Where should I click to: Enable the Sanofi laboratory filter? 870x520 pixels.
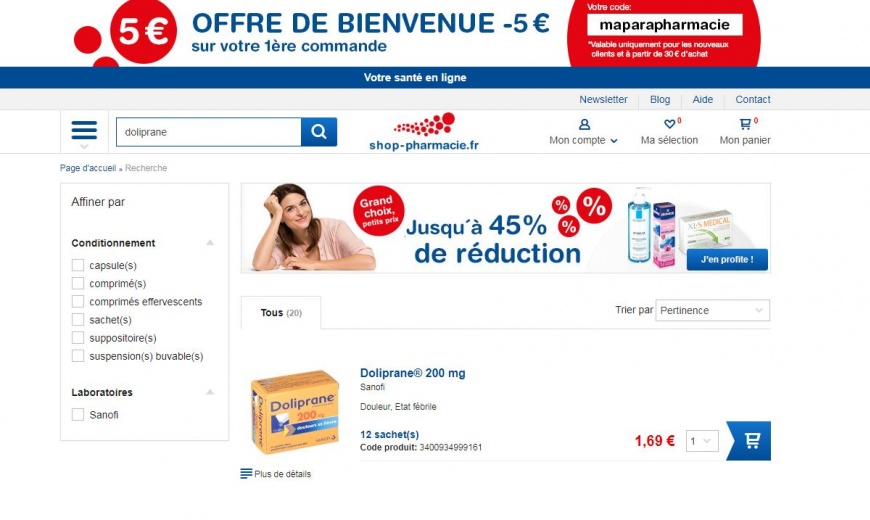[x=78, y=415]
